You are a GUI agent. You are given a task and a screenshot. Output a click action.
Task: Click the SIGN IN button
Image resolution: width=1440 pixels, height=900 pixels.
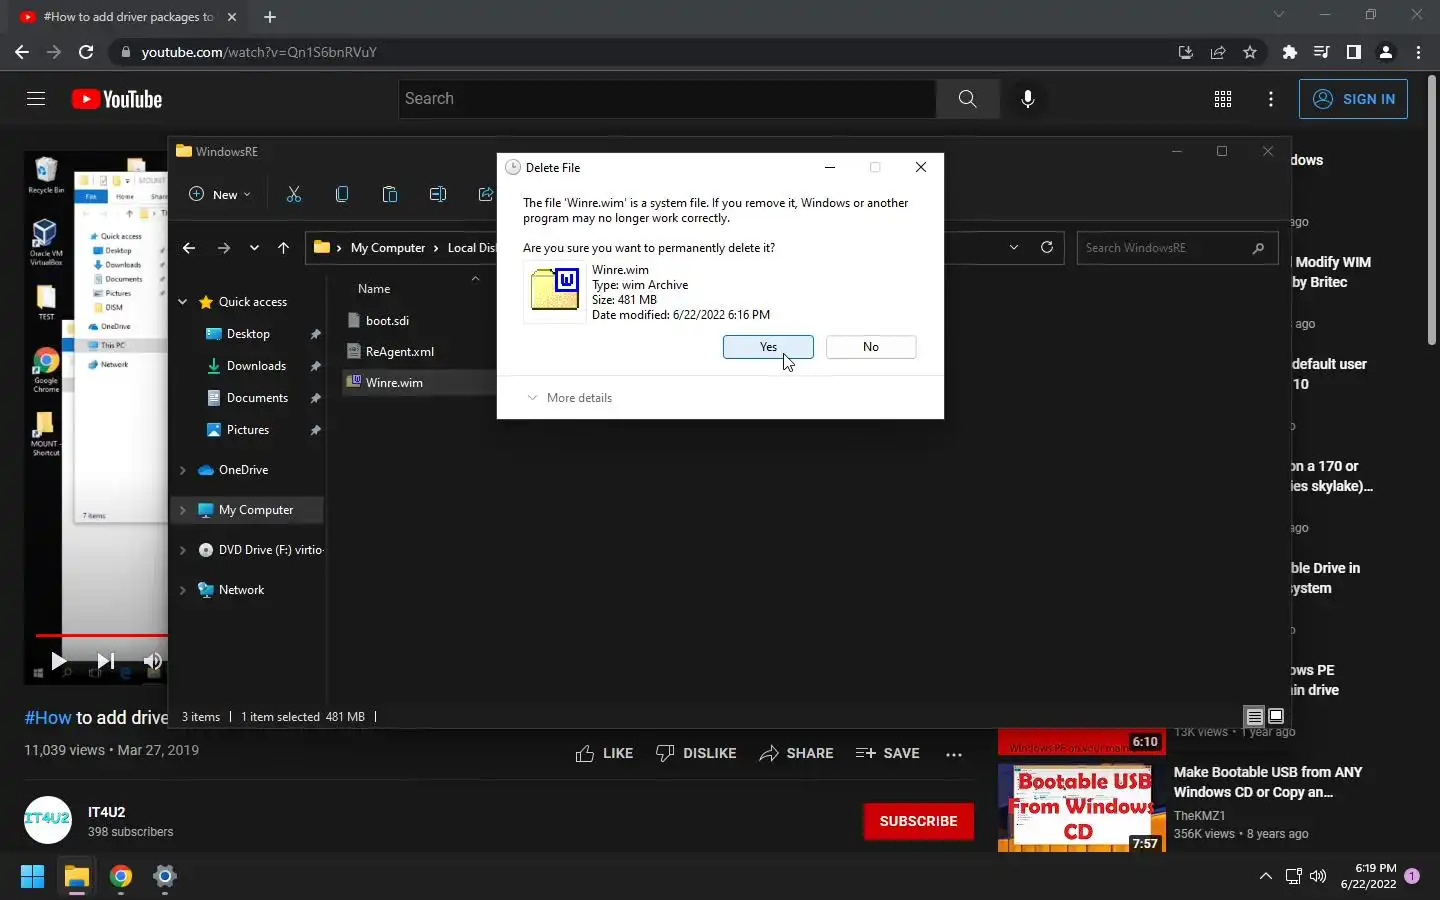coord(1353,99)
